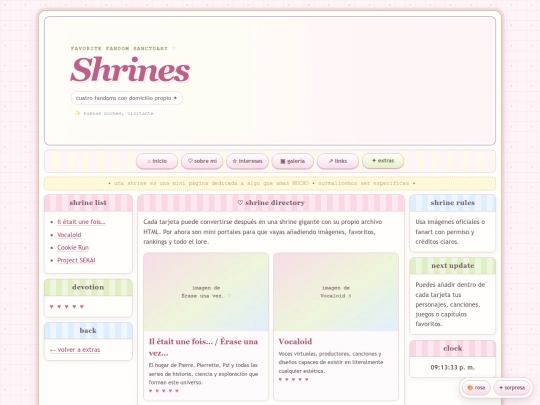Click the Vocaloid card title

pos(295,341)
